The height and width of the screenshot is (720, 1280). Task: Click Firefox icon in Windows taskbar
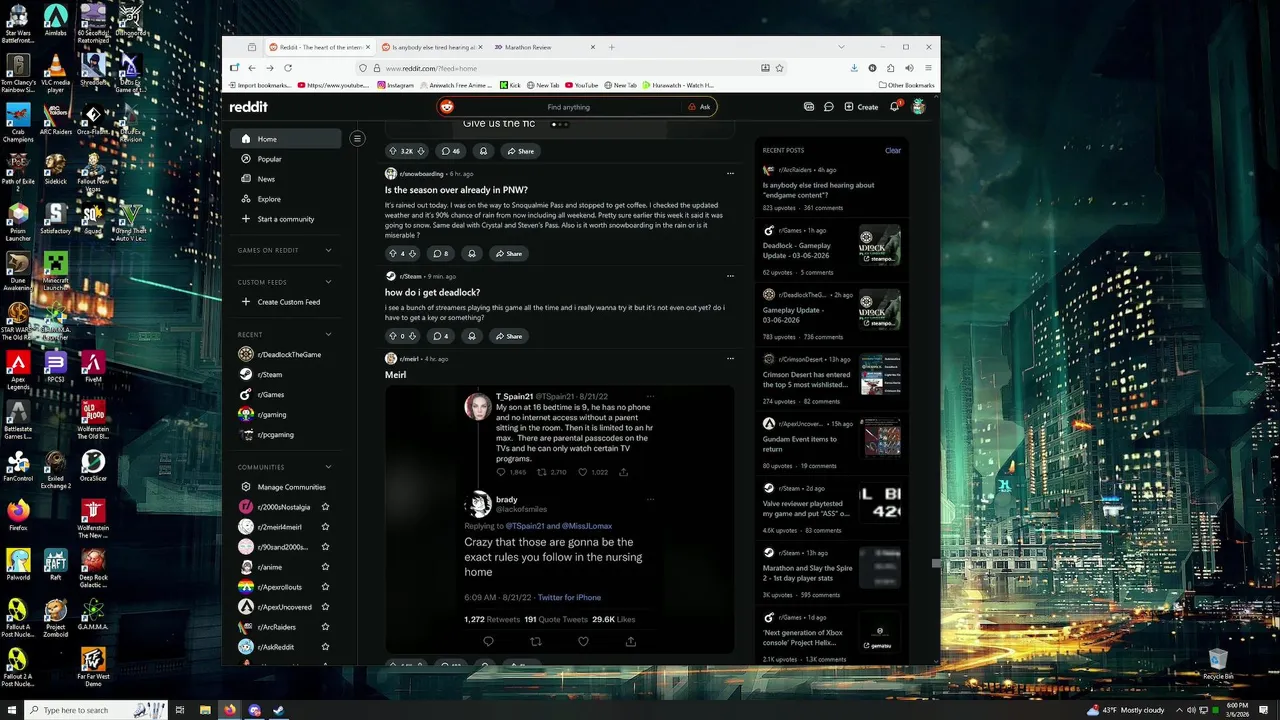pos(230,710)
